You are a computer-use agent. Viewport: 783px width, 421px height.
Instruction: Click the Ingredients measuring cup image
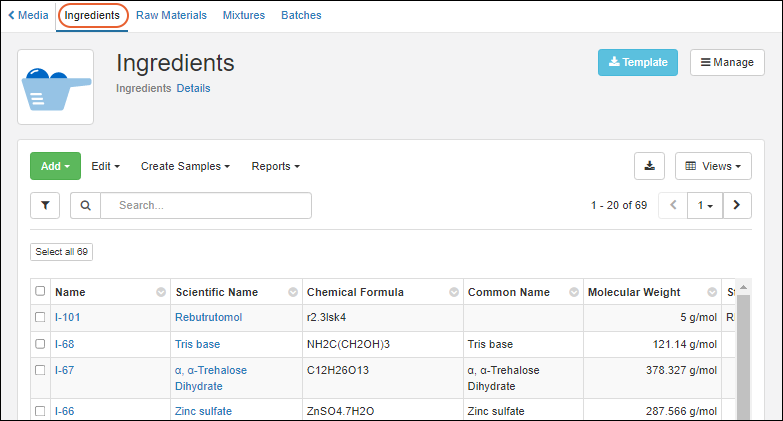point(56,87)
